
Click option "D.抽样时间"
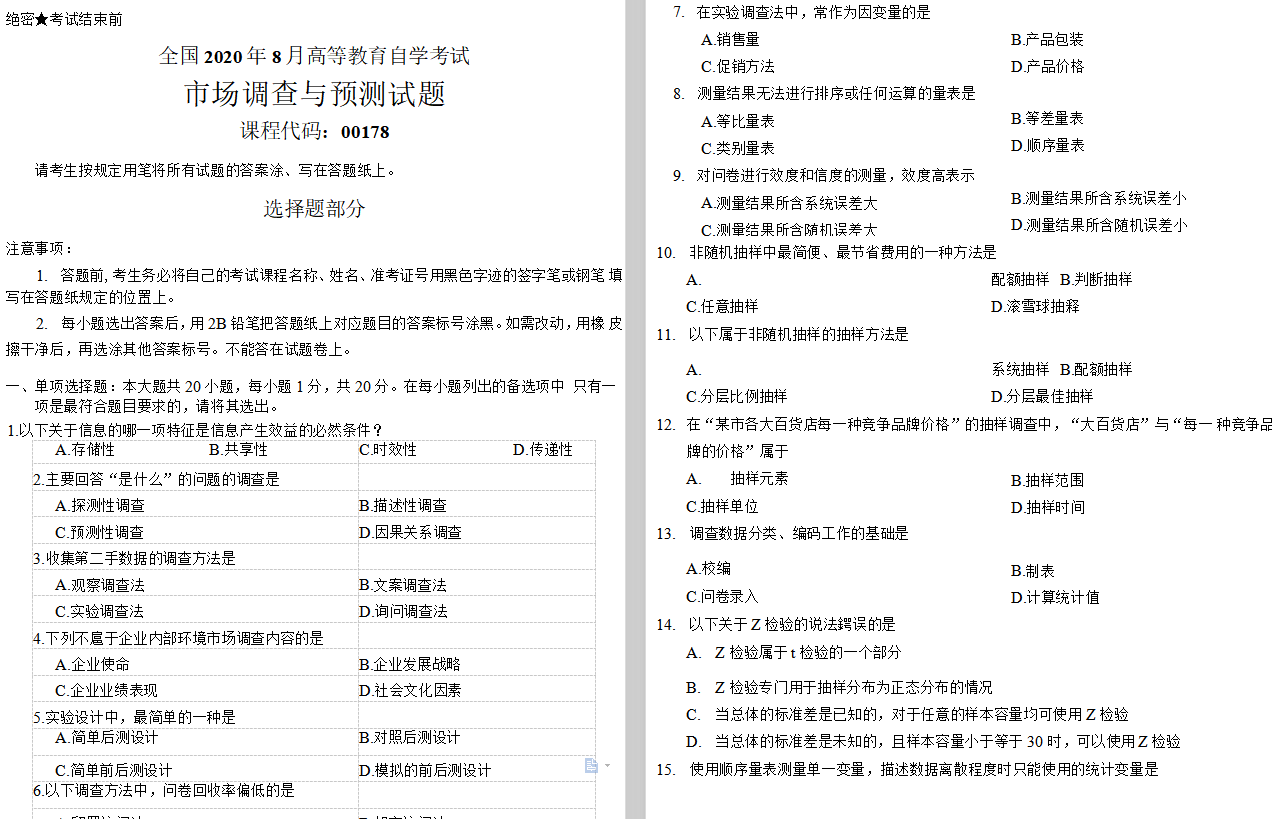[x=1047, y=508]
